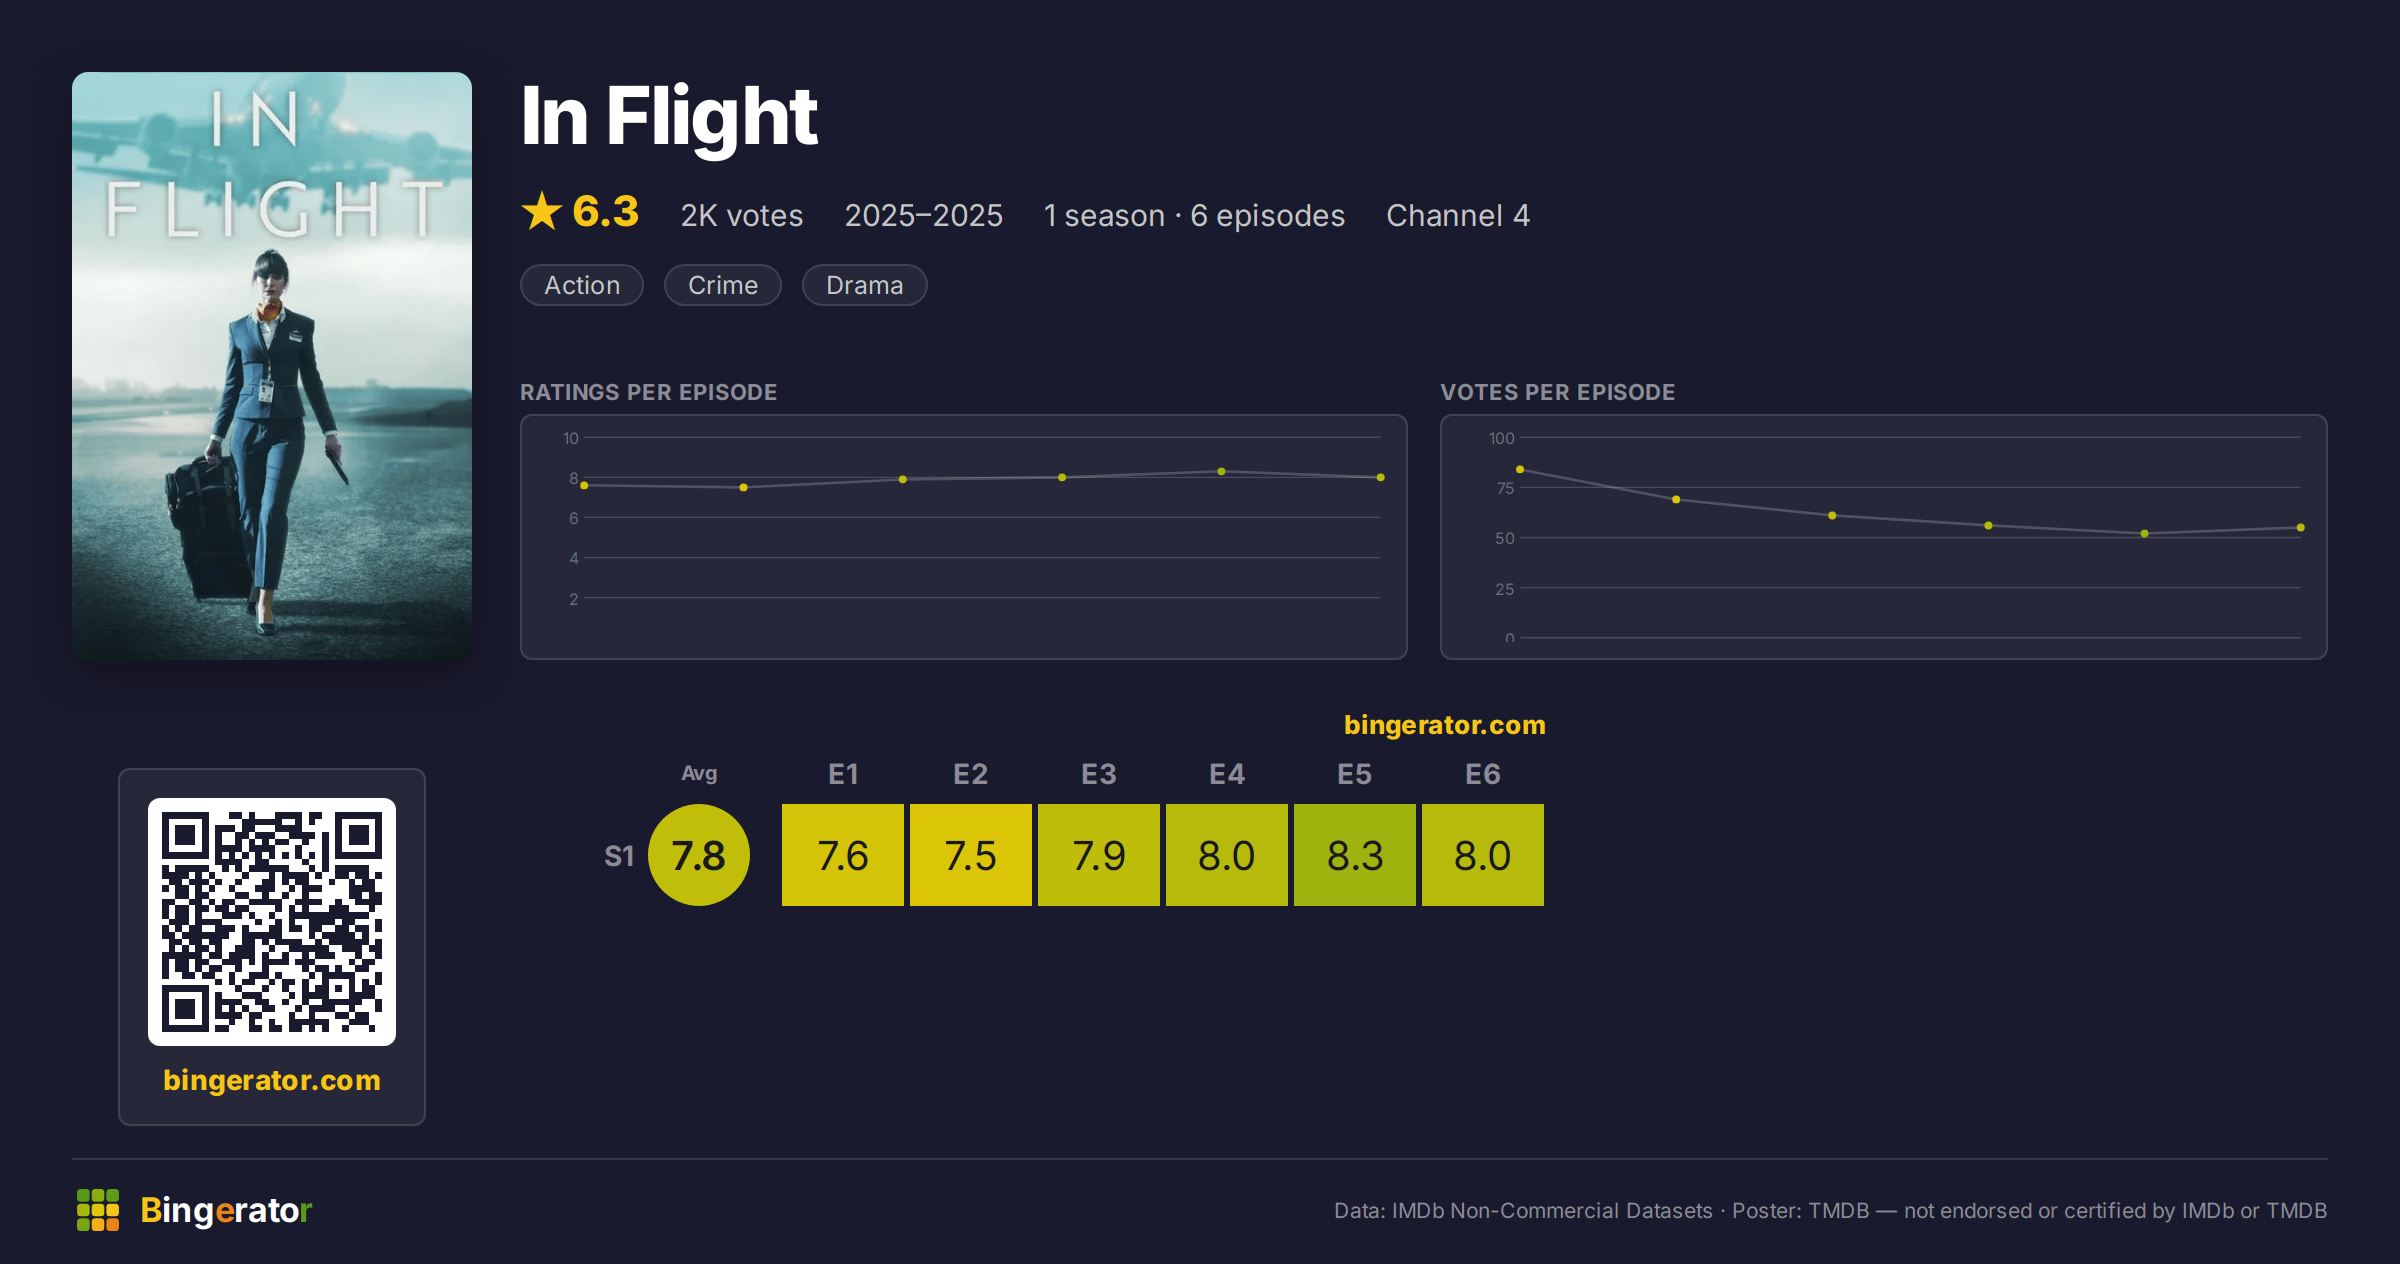Click the fifth point on ratings chart
The width and height of the screenshot is (2400, 1266).
coord(1221,471)
